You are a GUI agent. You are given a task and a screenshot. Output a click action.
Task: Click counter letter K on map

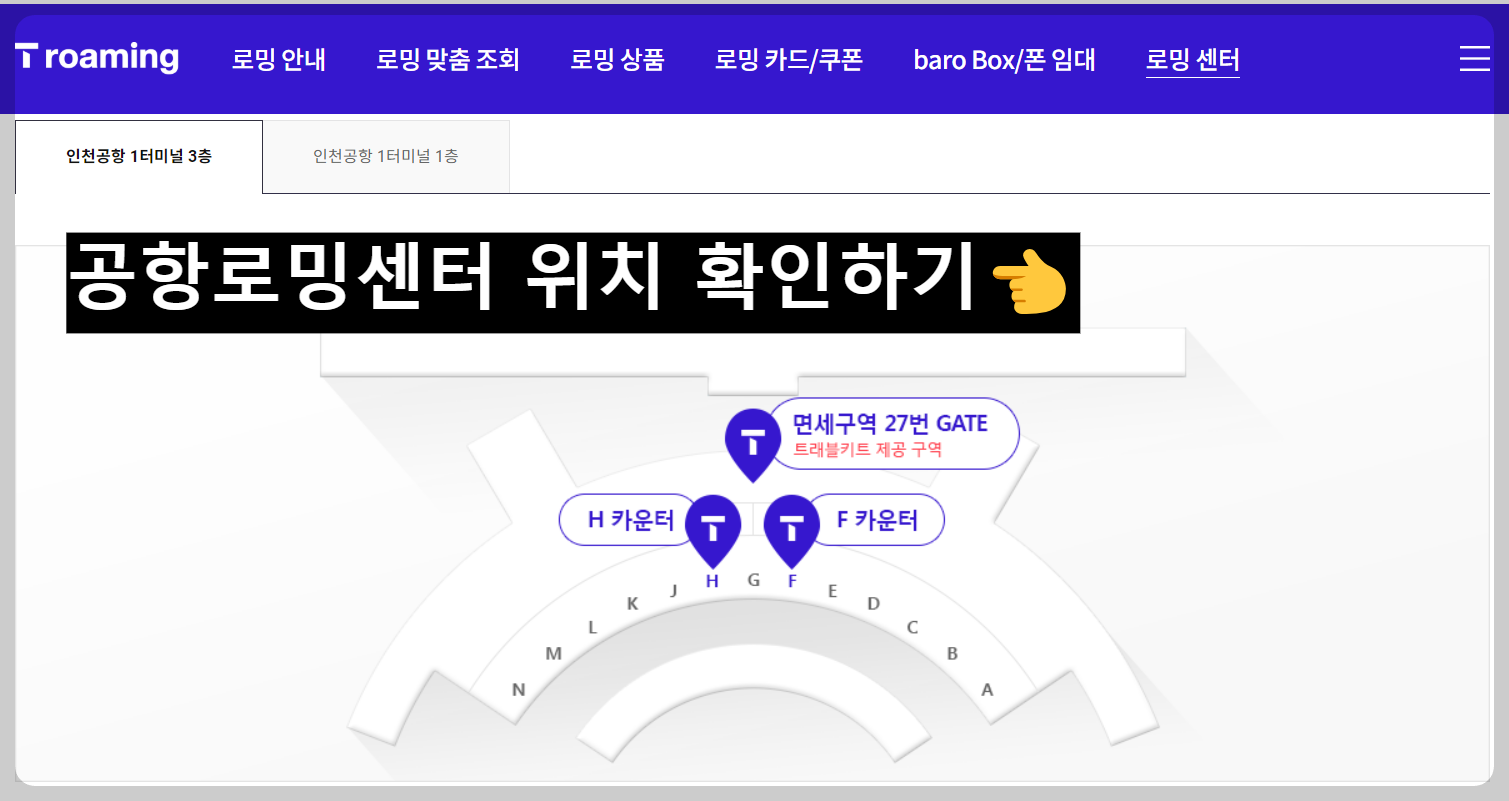[x=632, y=603]
